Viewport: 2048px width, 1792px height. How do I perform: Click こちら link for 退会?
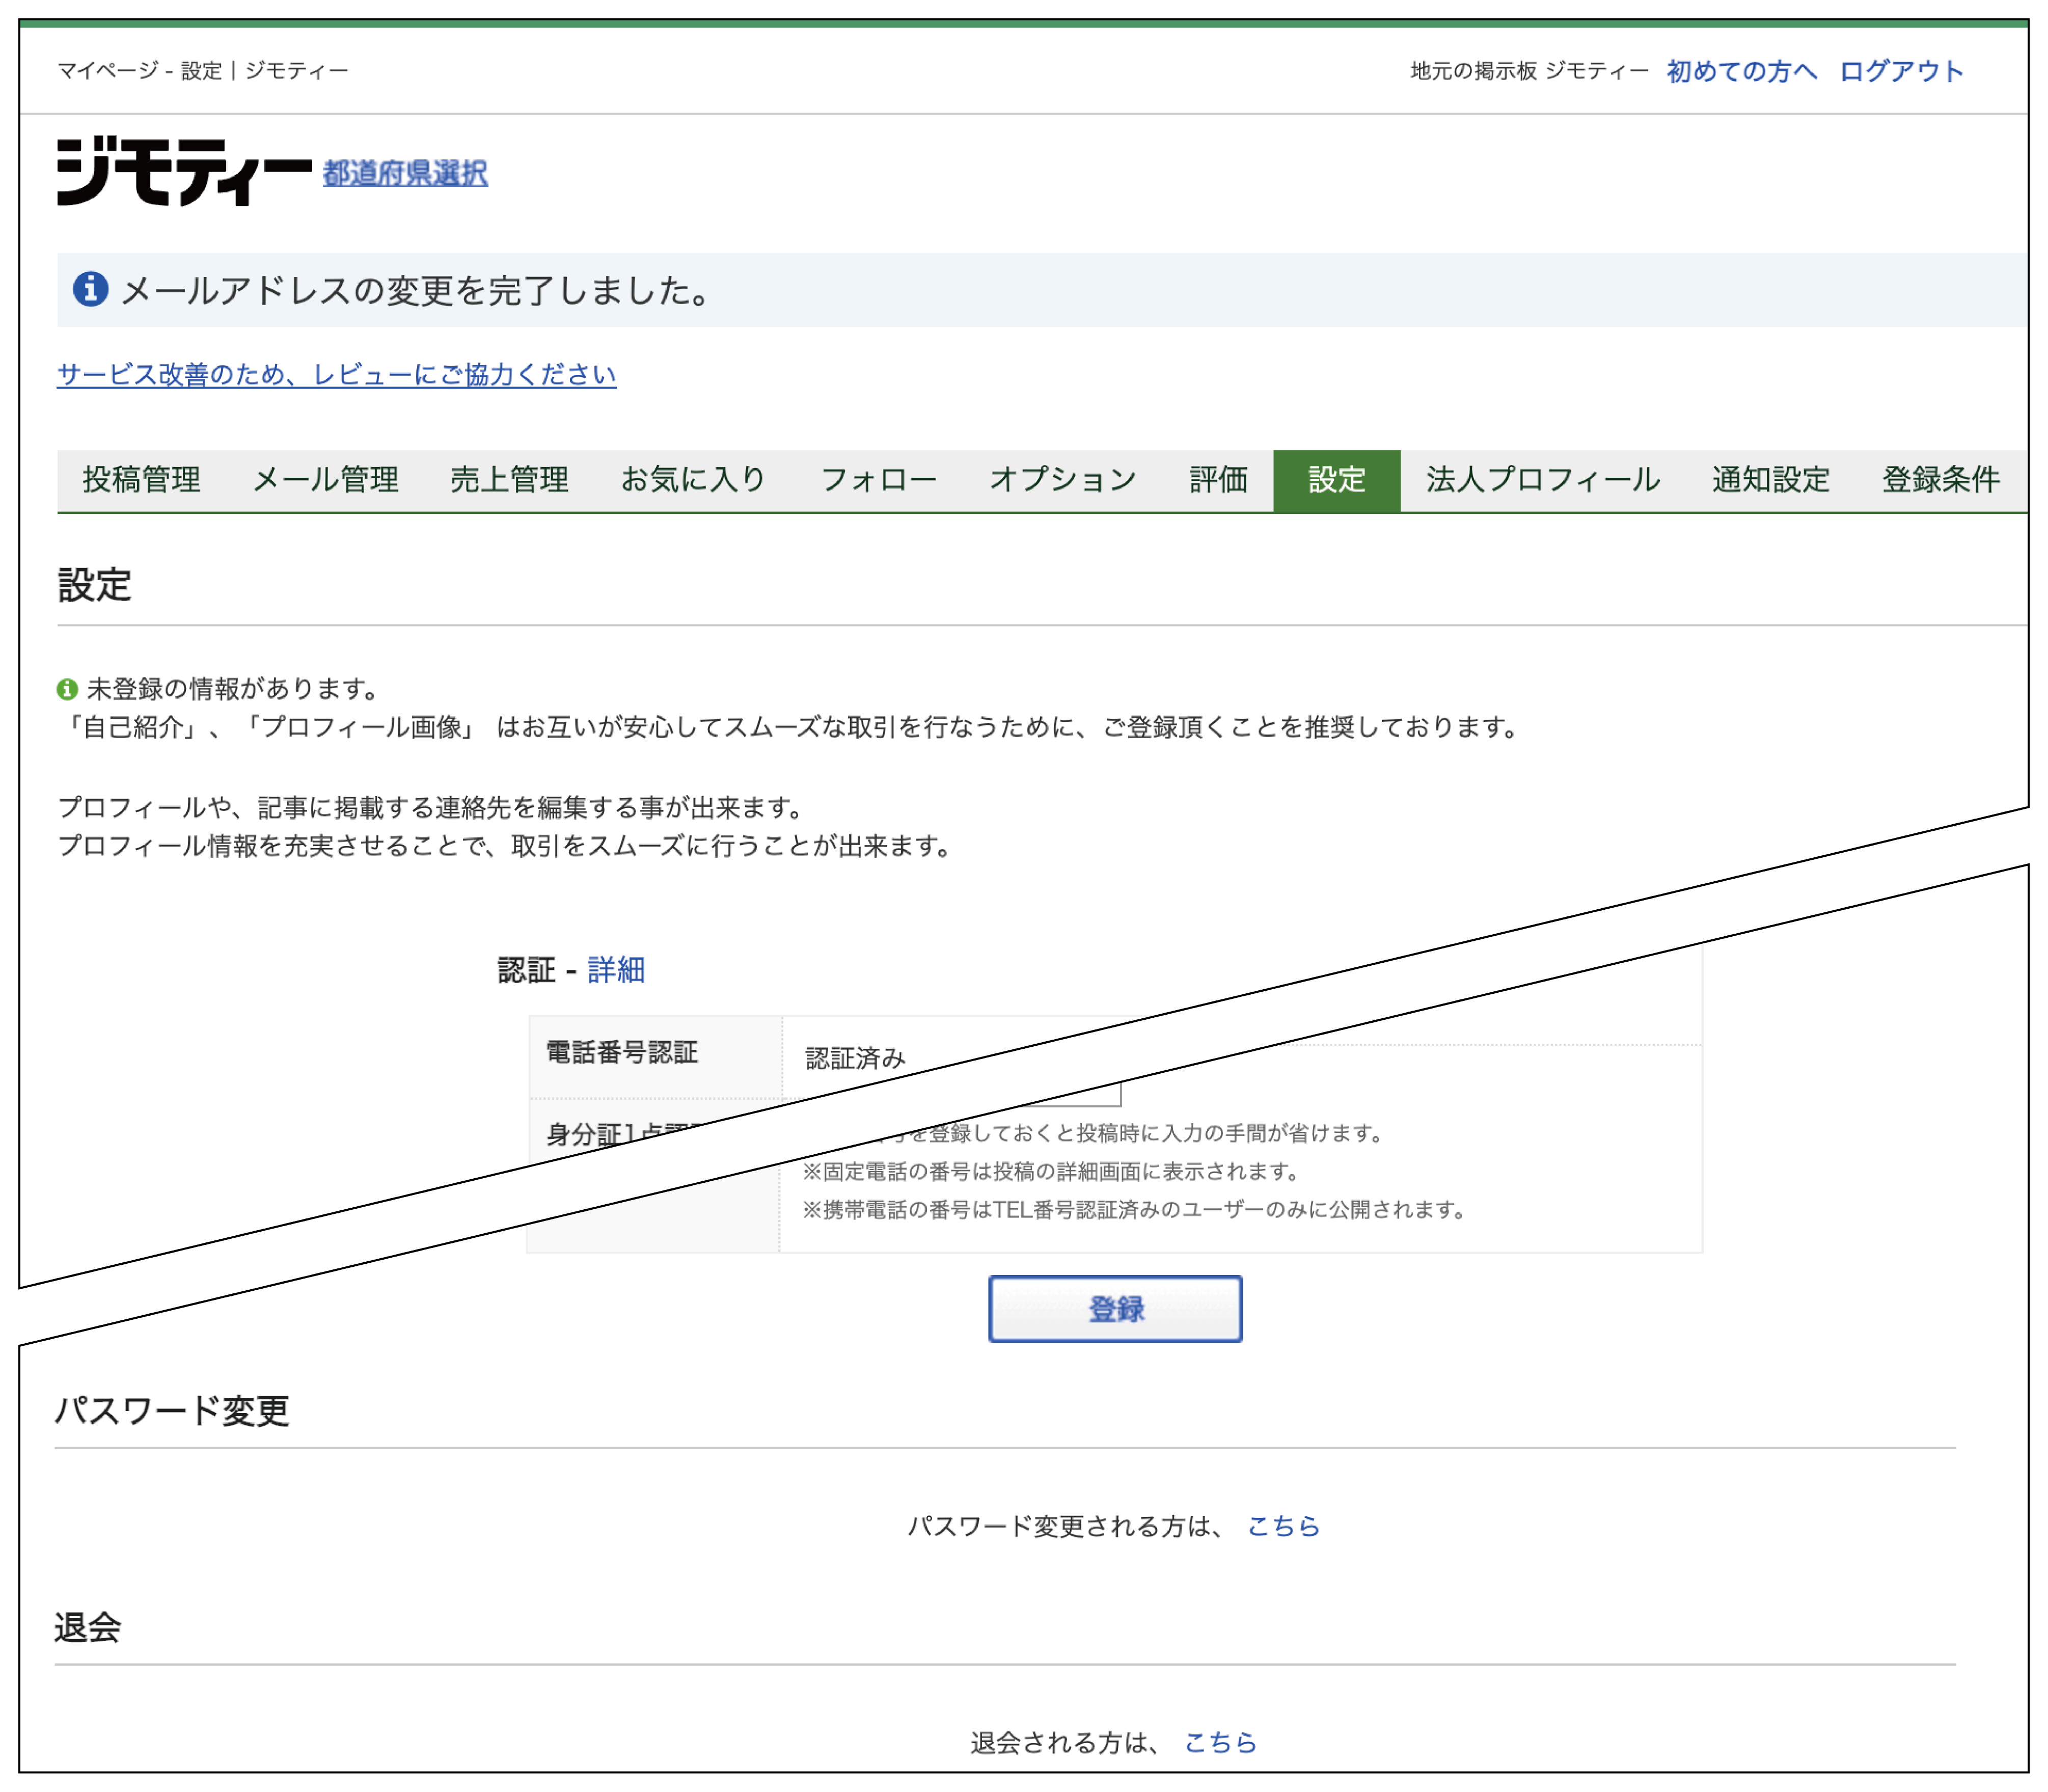(1220, 1742)
